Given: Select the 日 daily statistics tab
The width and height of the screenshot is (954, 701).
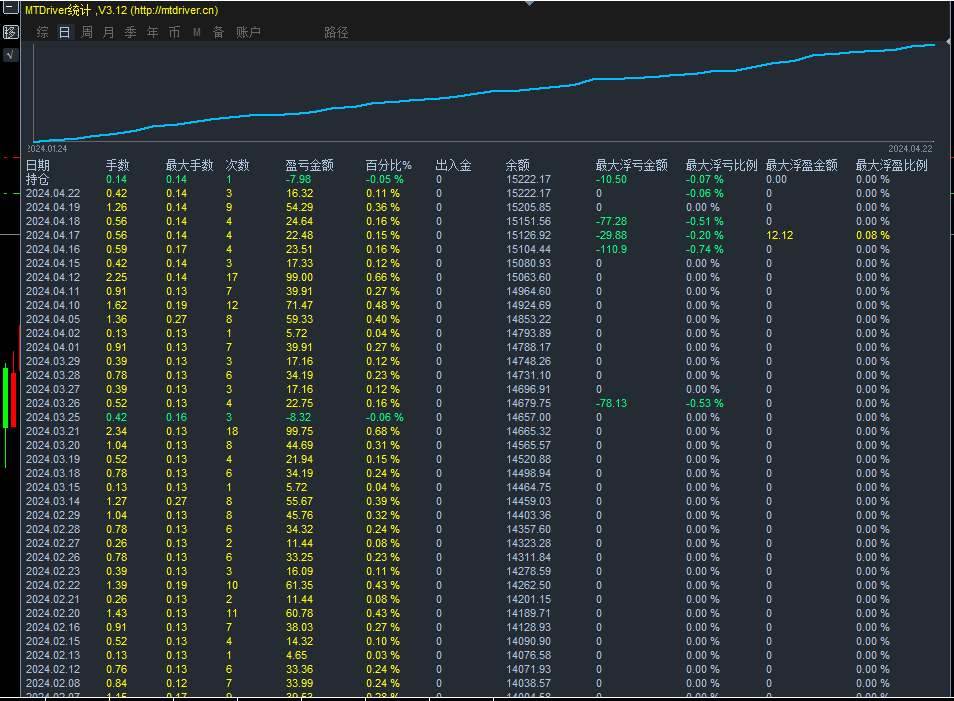Looking at the screenshot, I should 64,32.
